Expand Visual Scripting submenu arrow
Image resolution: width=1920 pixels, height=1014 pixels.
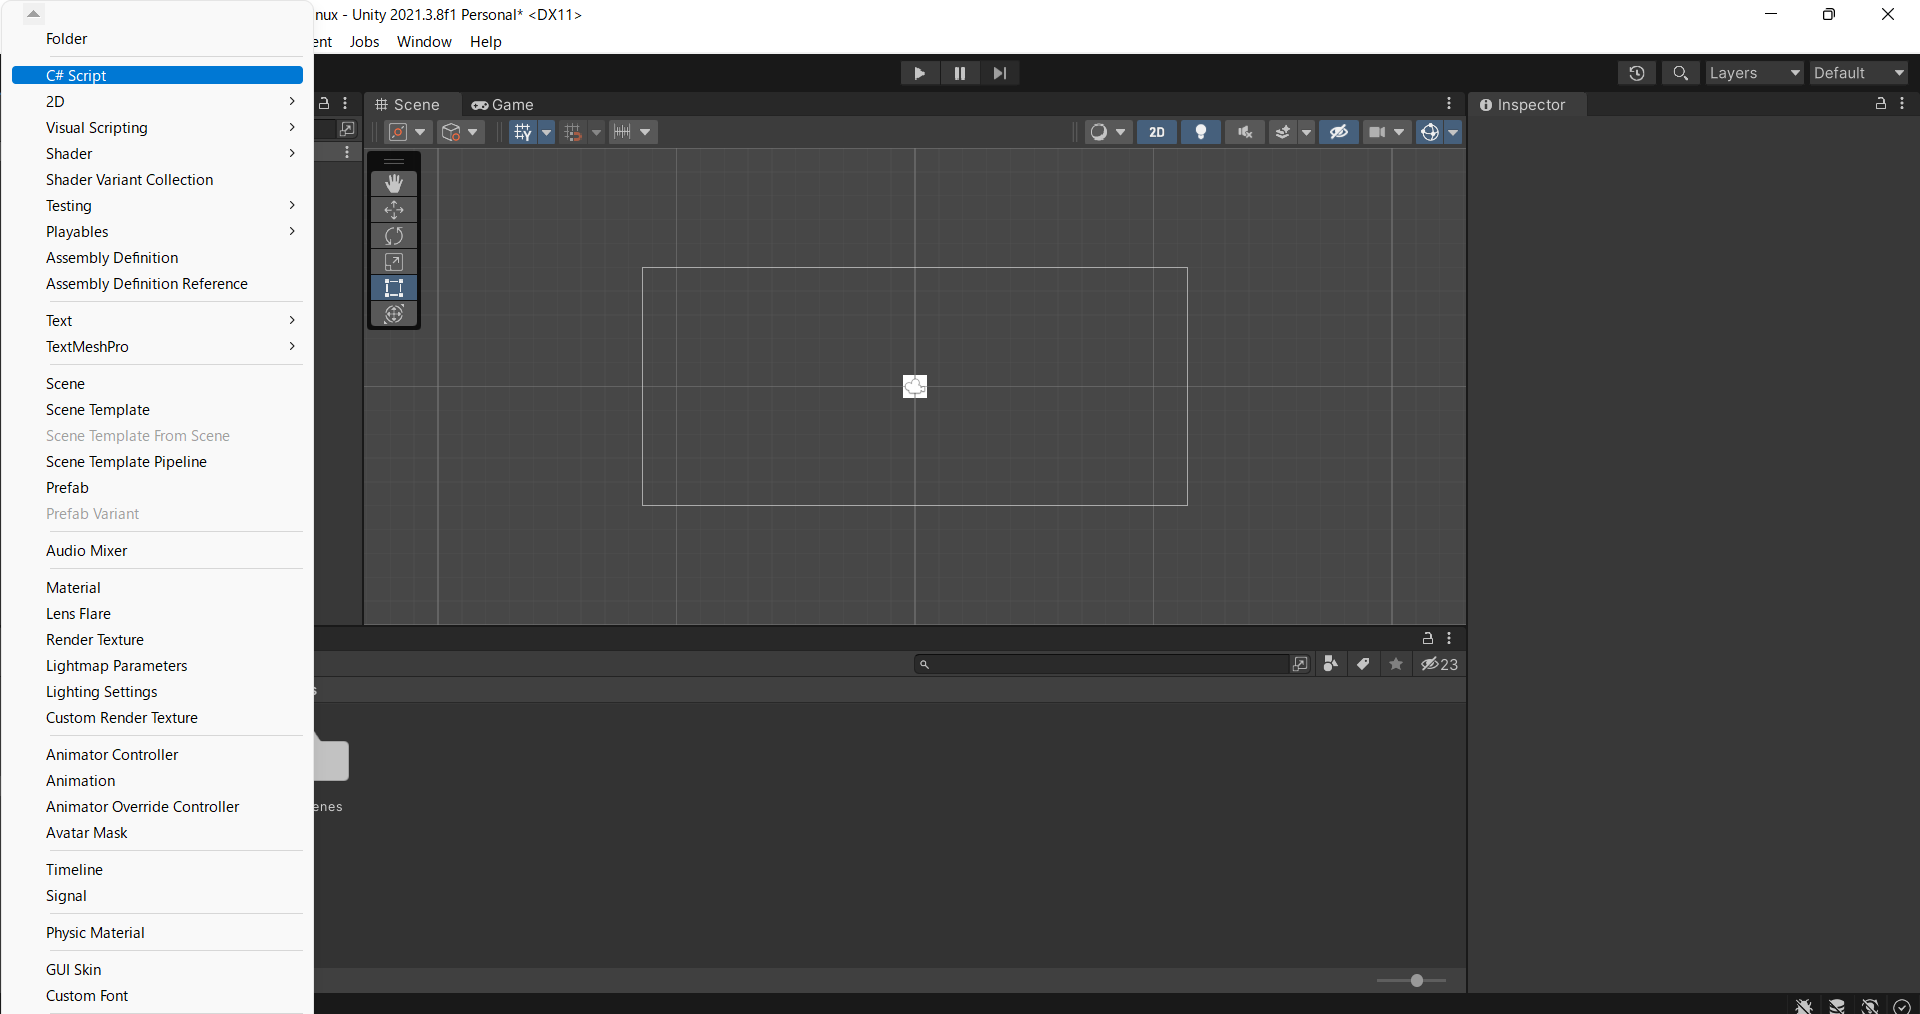click(292, 127)
